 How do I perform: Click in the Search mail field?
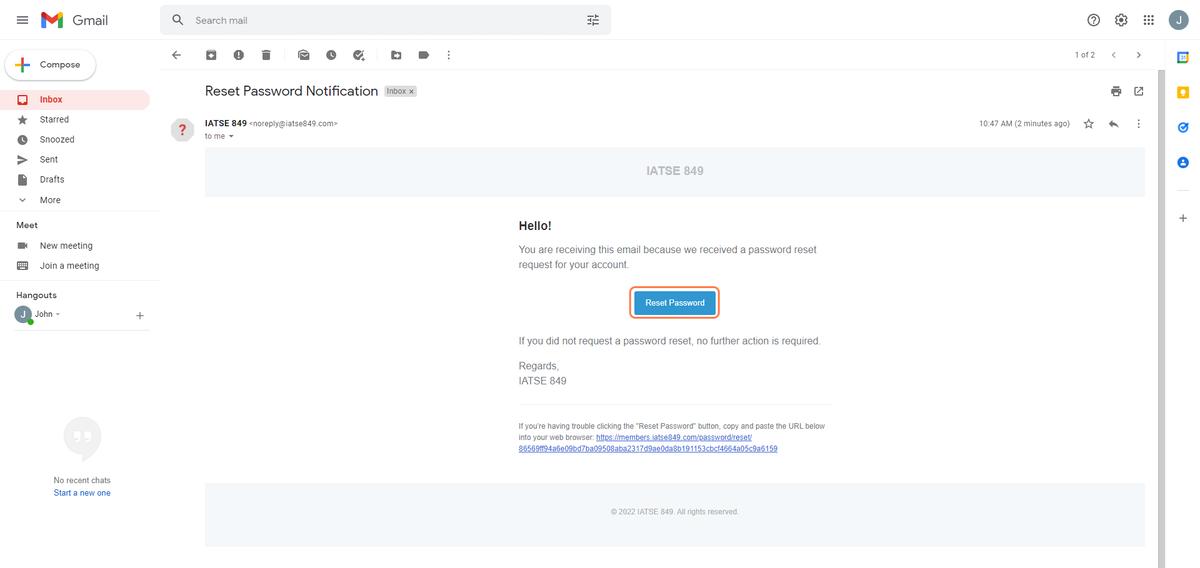pyautogui.click(x=385, y=20)
